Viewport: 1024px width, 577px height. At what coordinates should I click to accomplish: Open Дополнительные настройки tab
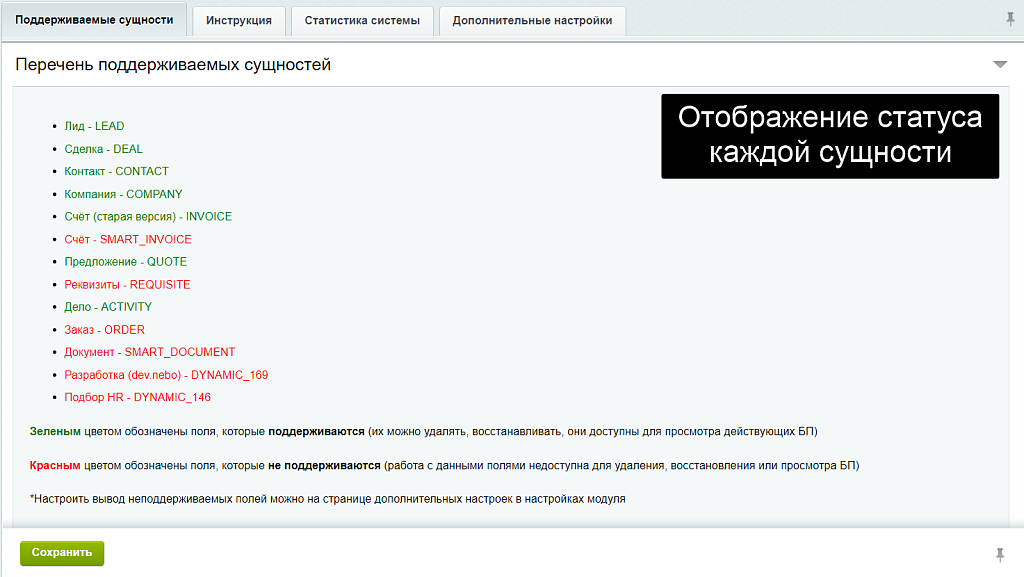[x=532, y=20]
